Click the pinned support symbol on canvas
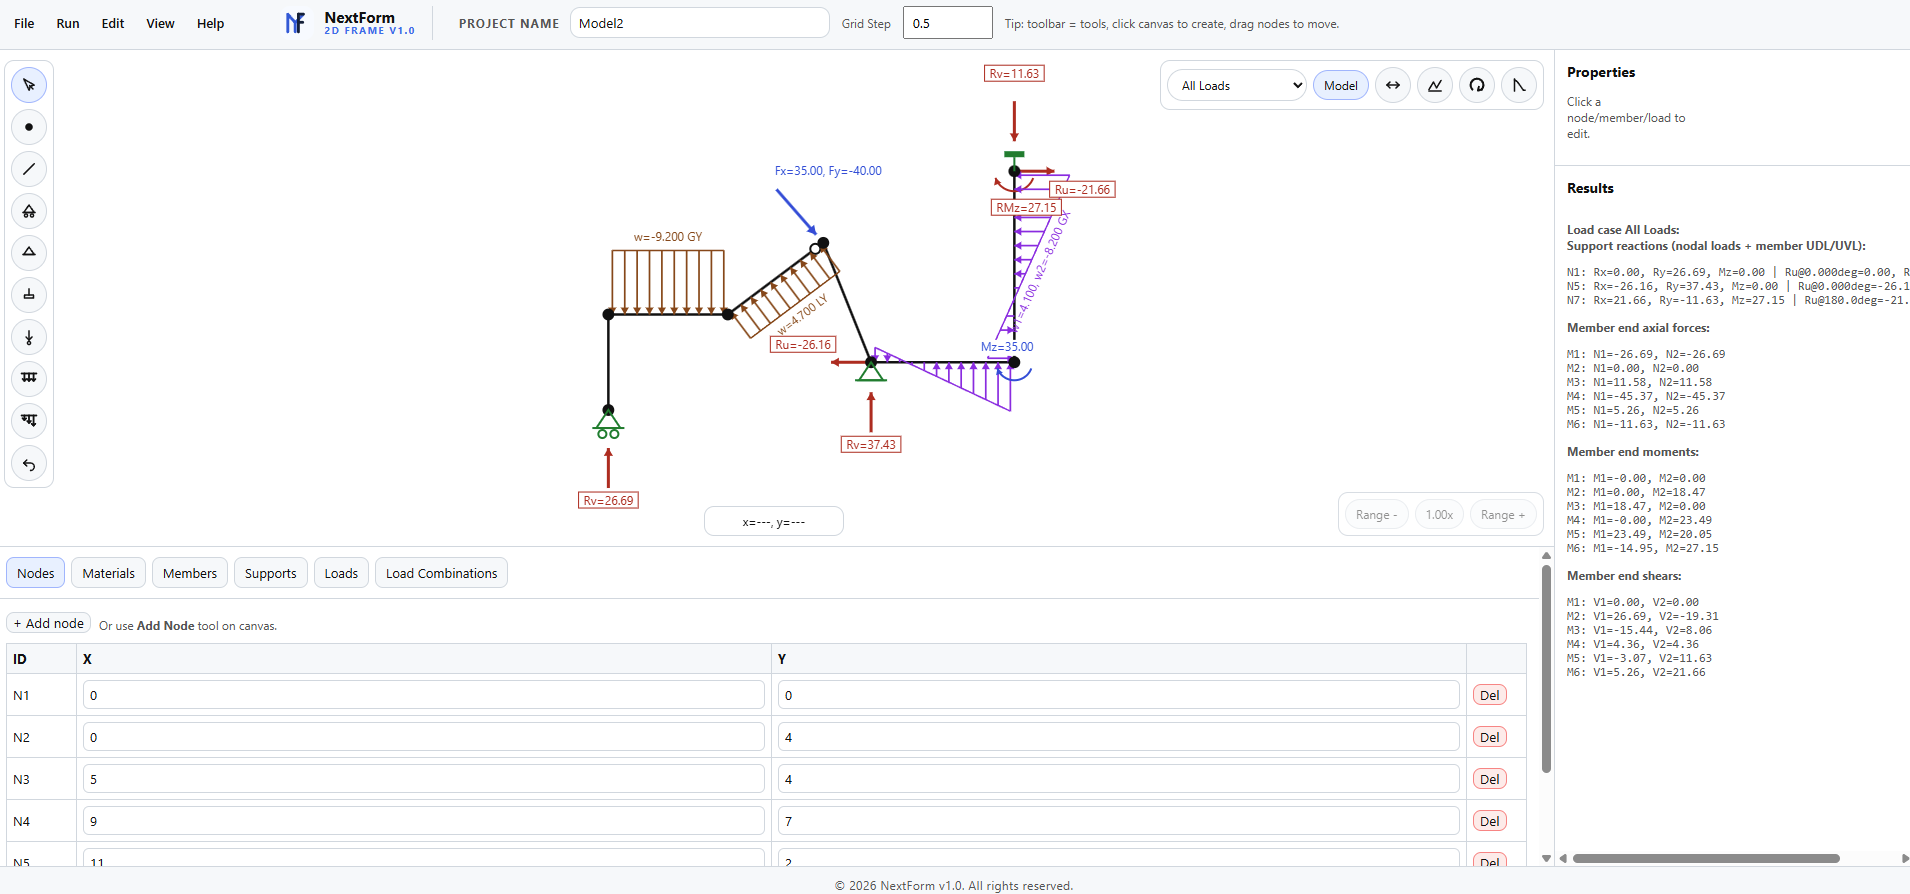 click(x=871, y=370)
